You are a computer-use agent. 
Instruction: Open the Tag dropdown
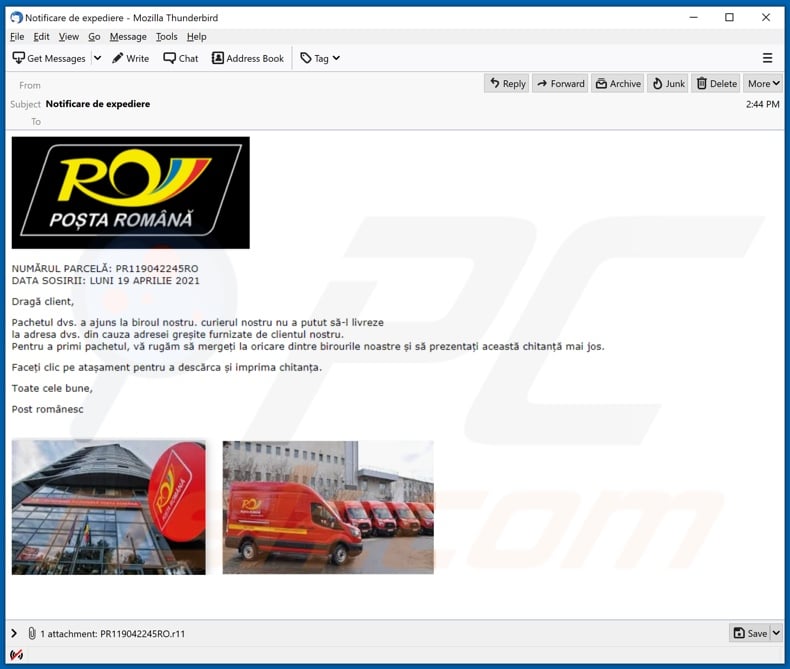click(x=320, y=58)
